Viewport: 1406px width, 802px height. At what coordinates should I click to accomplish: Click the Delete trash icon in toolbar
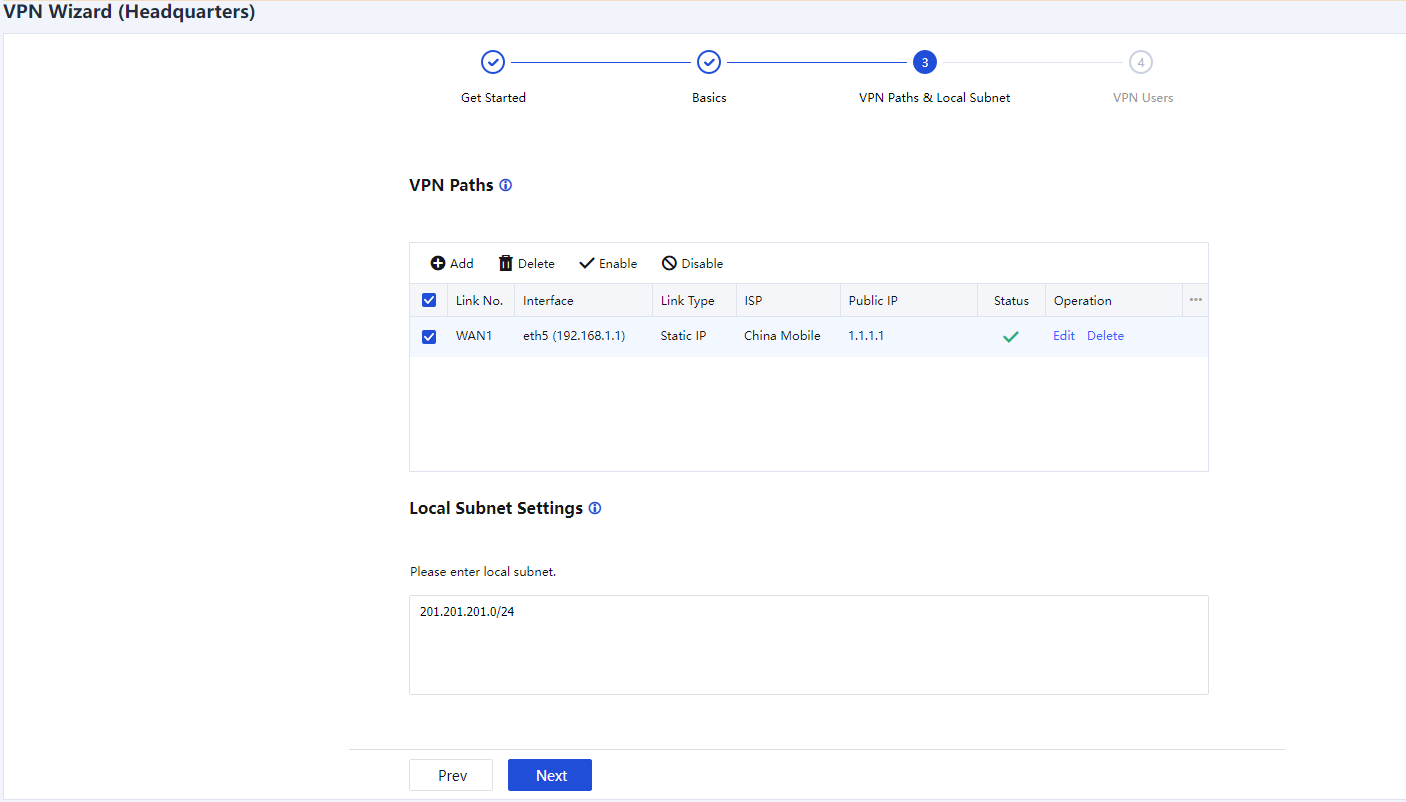(x=506, y=264)
